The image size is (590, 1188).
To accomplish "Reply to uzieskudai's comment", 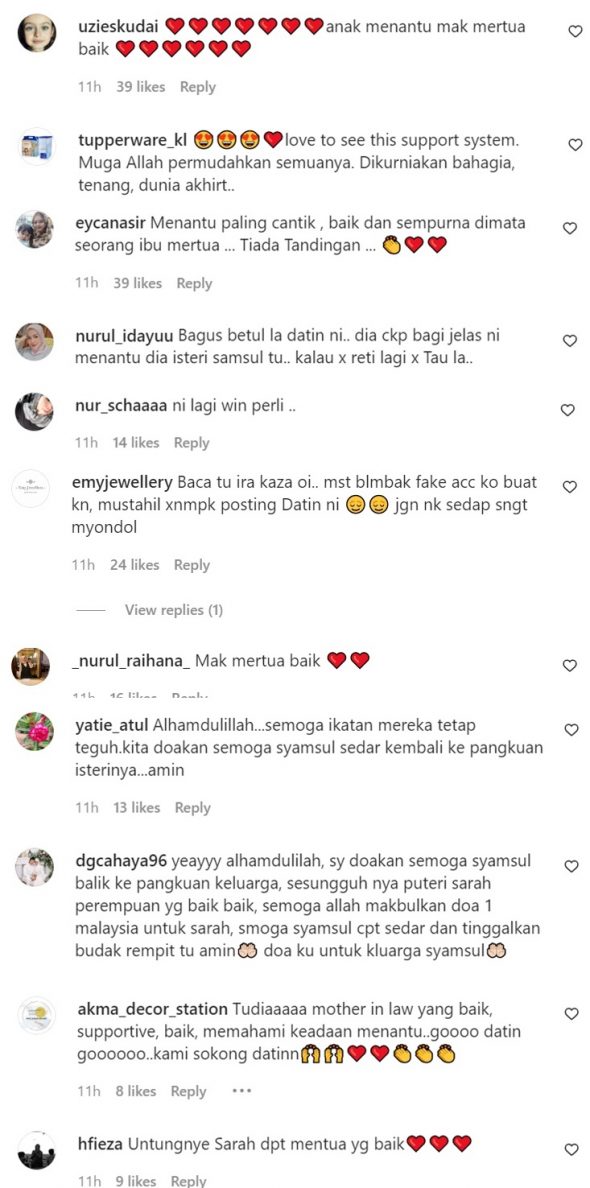I will click(x=198, y=87).
